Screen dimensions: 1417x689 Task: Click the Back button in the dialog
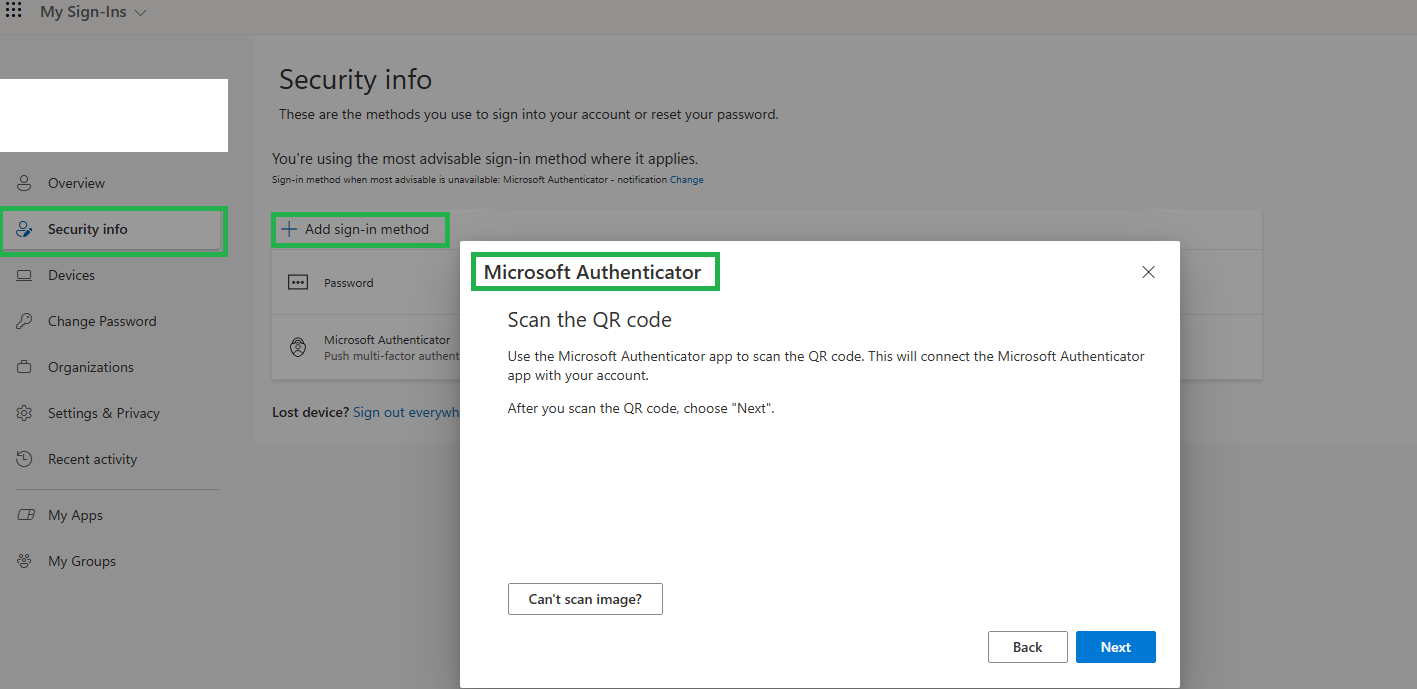pos(1027,647)
